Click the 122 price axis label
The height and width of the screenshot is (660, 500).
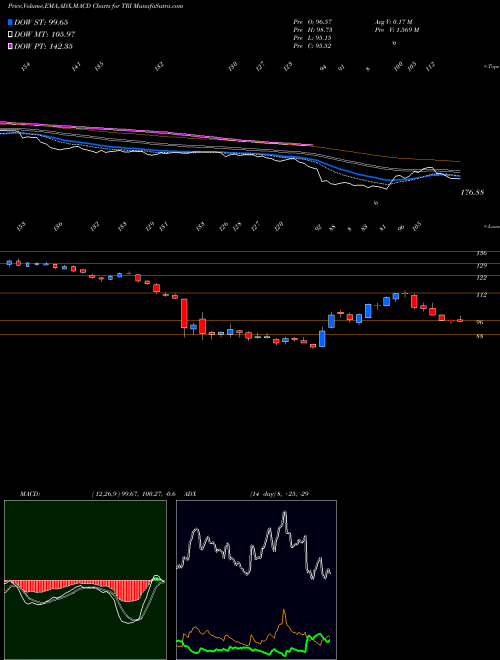tap(482, 278)
